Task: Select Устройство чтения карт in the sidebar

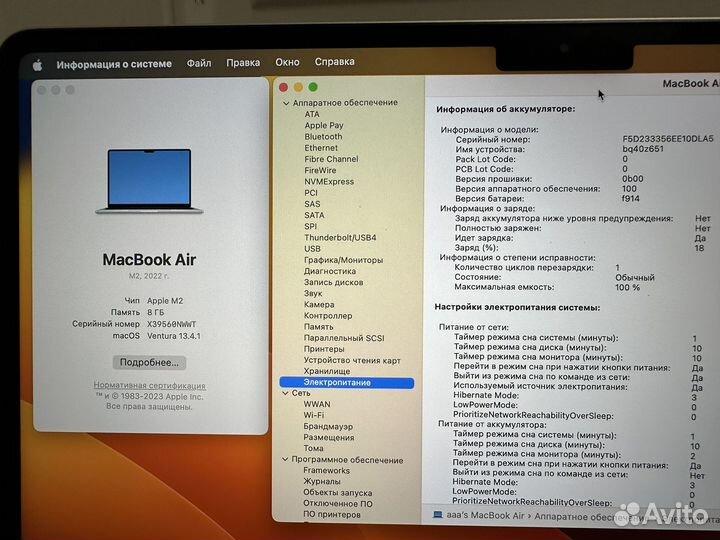Action: click(352, 360)
